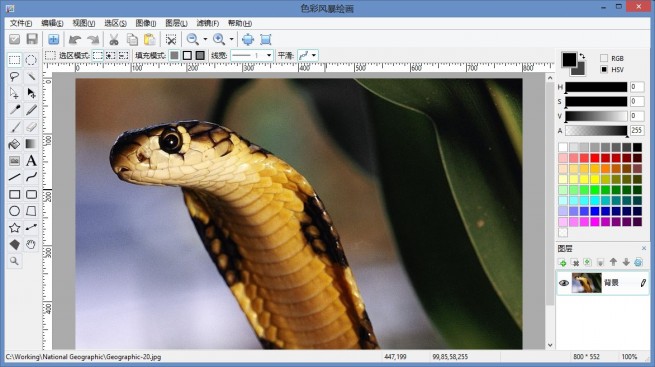Select the HSV color mode option
Viewport: 655px width, 367px height.
(604, 69)
